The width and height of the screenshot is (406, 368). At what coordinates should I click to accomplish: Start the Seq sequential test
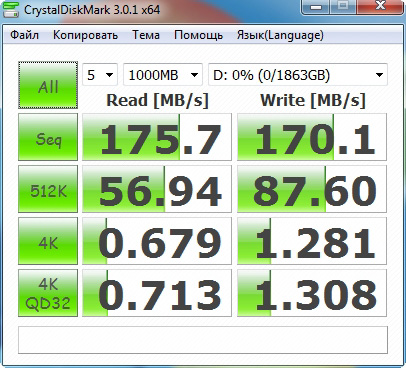(x=48, y=137)
